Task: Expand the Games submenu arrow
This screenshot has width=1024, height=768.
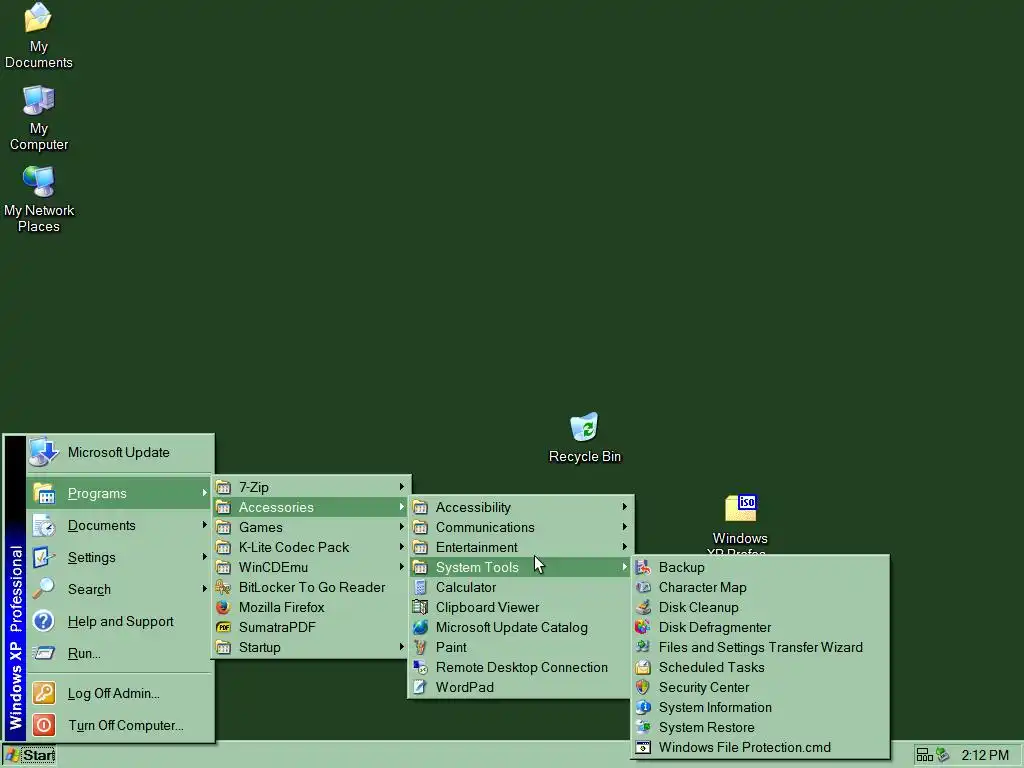Action: (402, 526)
